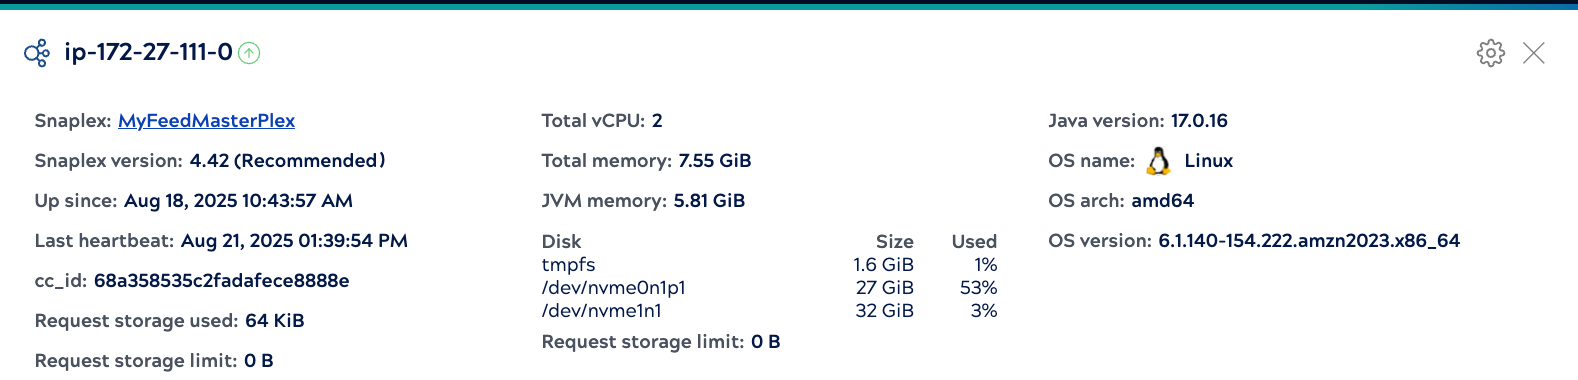Click the green up-arrow status icon
Image resolution: width=1578 pixels, height=380 pixels.
click(x=250, y=53)
